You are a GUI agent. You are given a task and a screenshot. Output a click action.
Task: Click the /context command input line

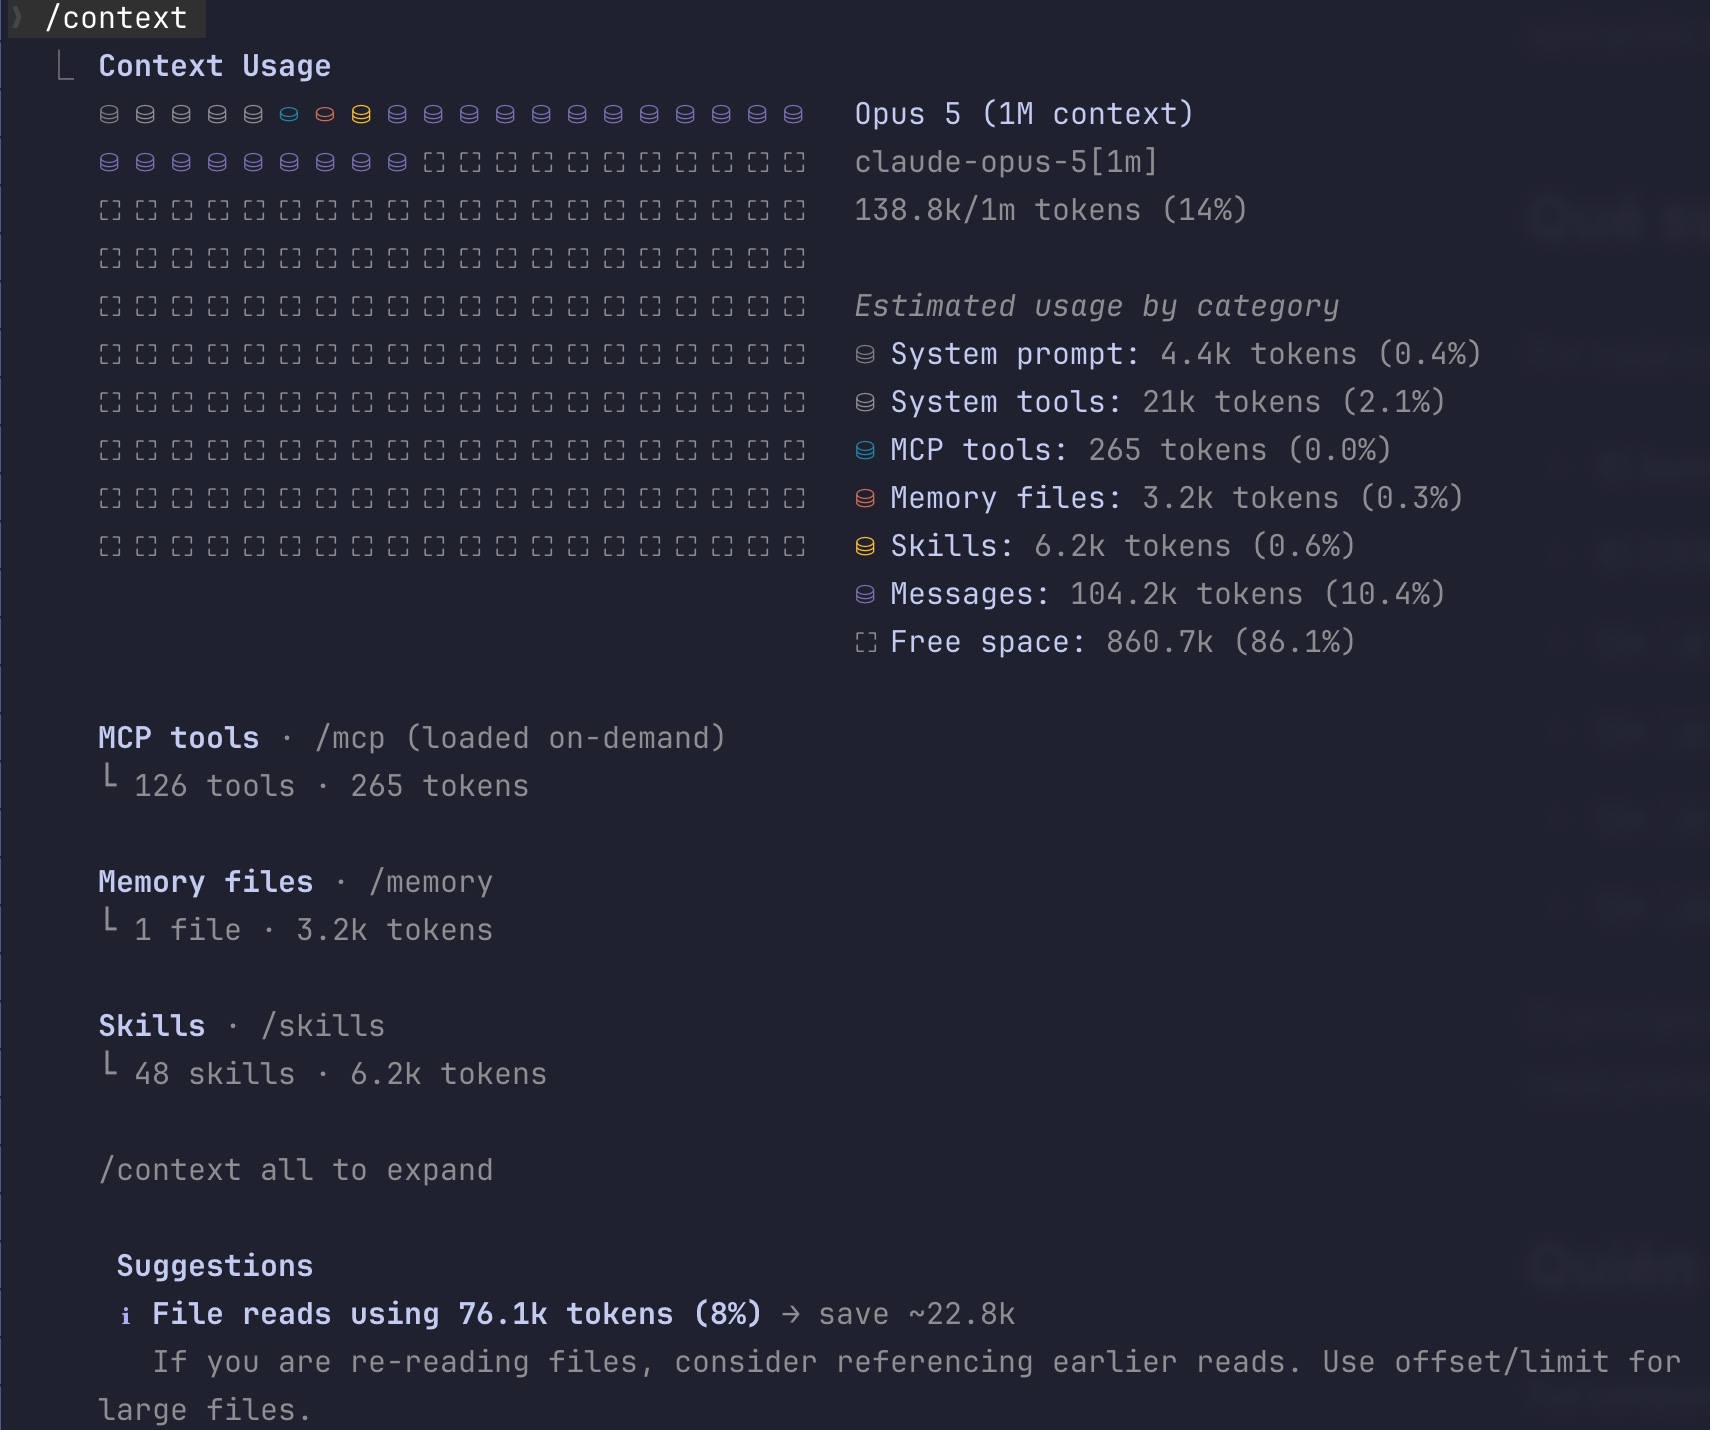click(116, 18)
